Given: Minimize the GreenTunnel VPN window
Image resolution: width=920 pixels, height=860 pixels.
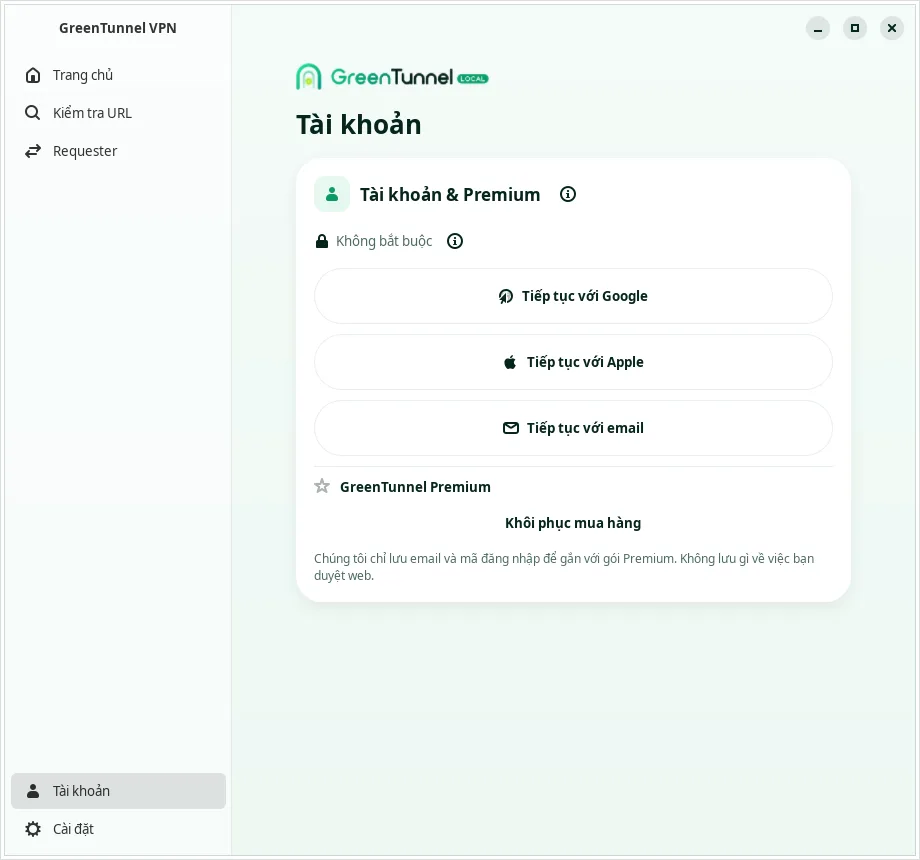Looking at the screenshot, I should click(818, 28).
